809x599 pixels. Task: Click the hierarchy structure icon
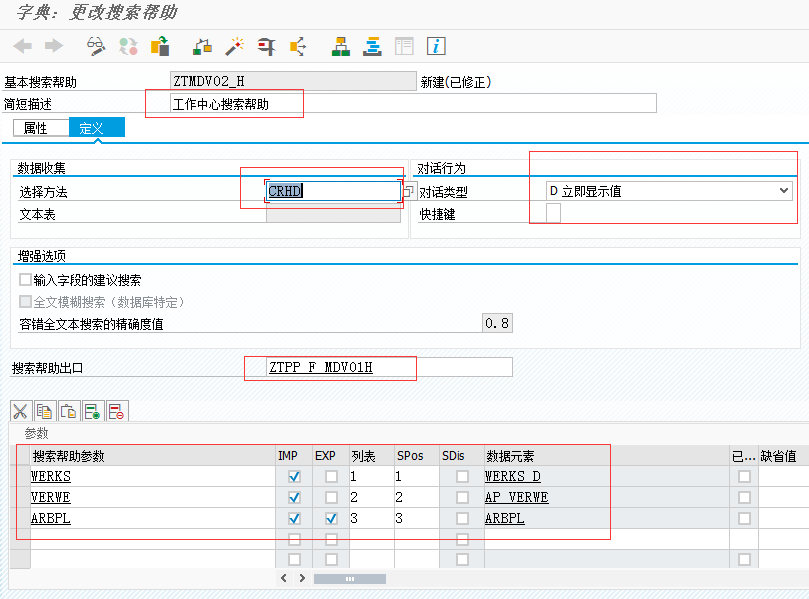[341, 46]
